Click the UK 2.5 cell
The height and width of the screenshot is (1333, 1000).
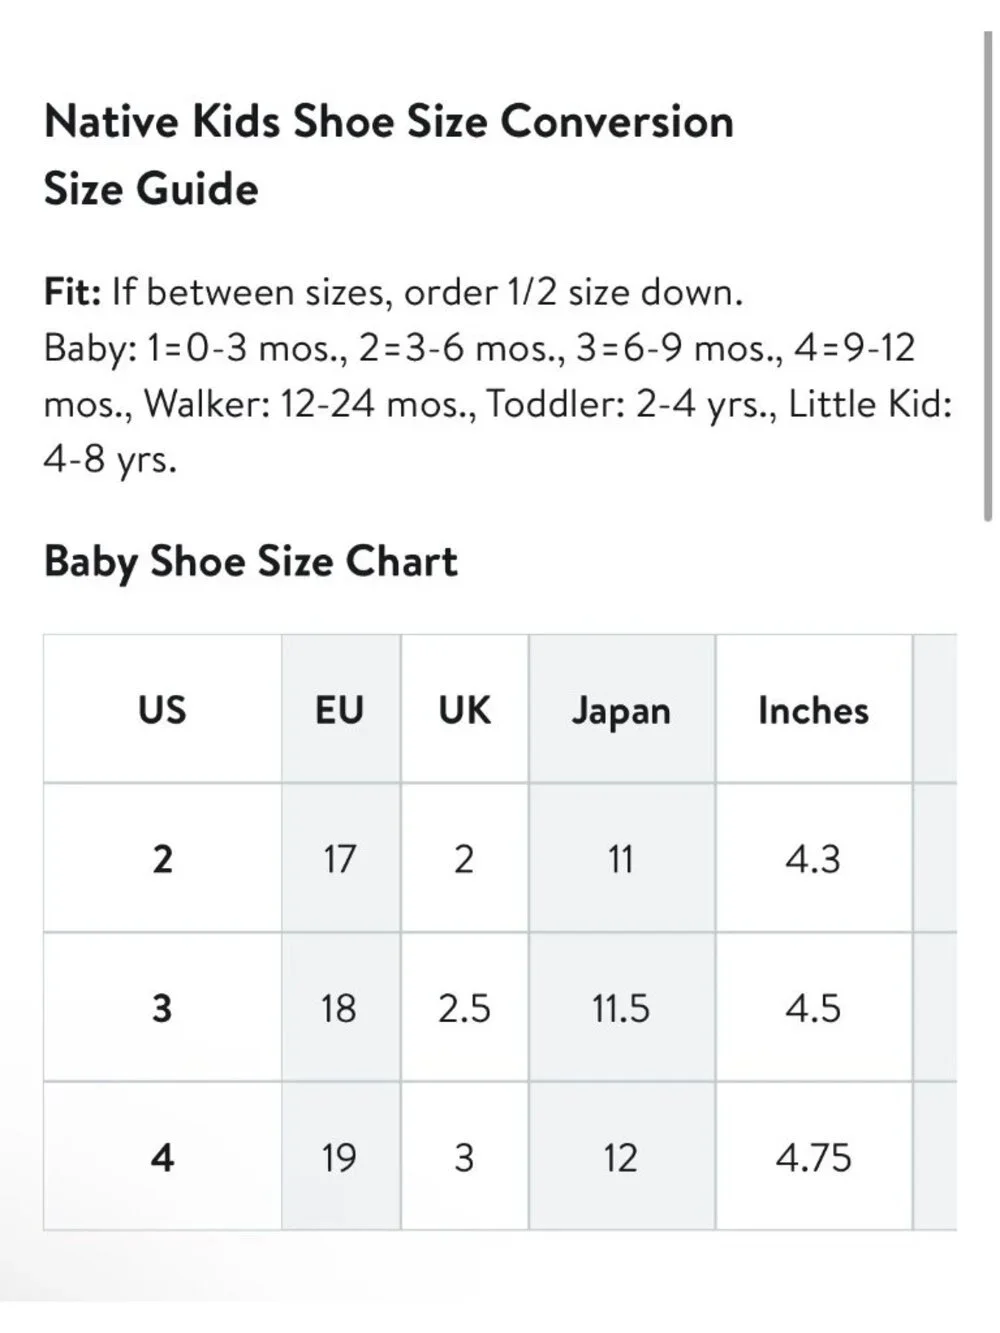464,1007
